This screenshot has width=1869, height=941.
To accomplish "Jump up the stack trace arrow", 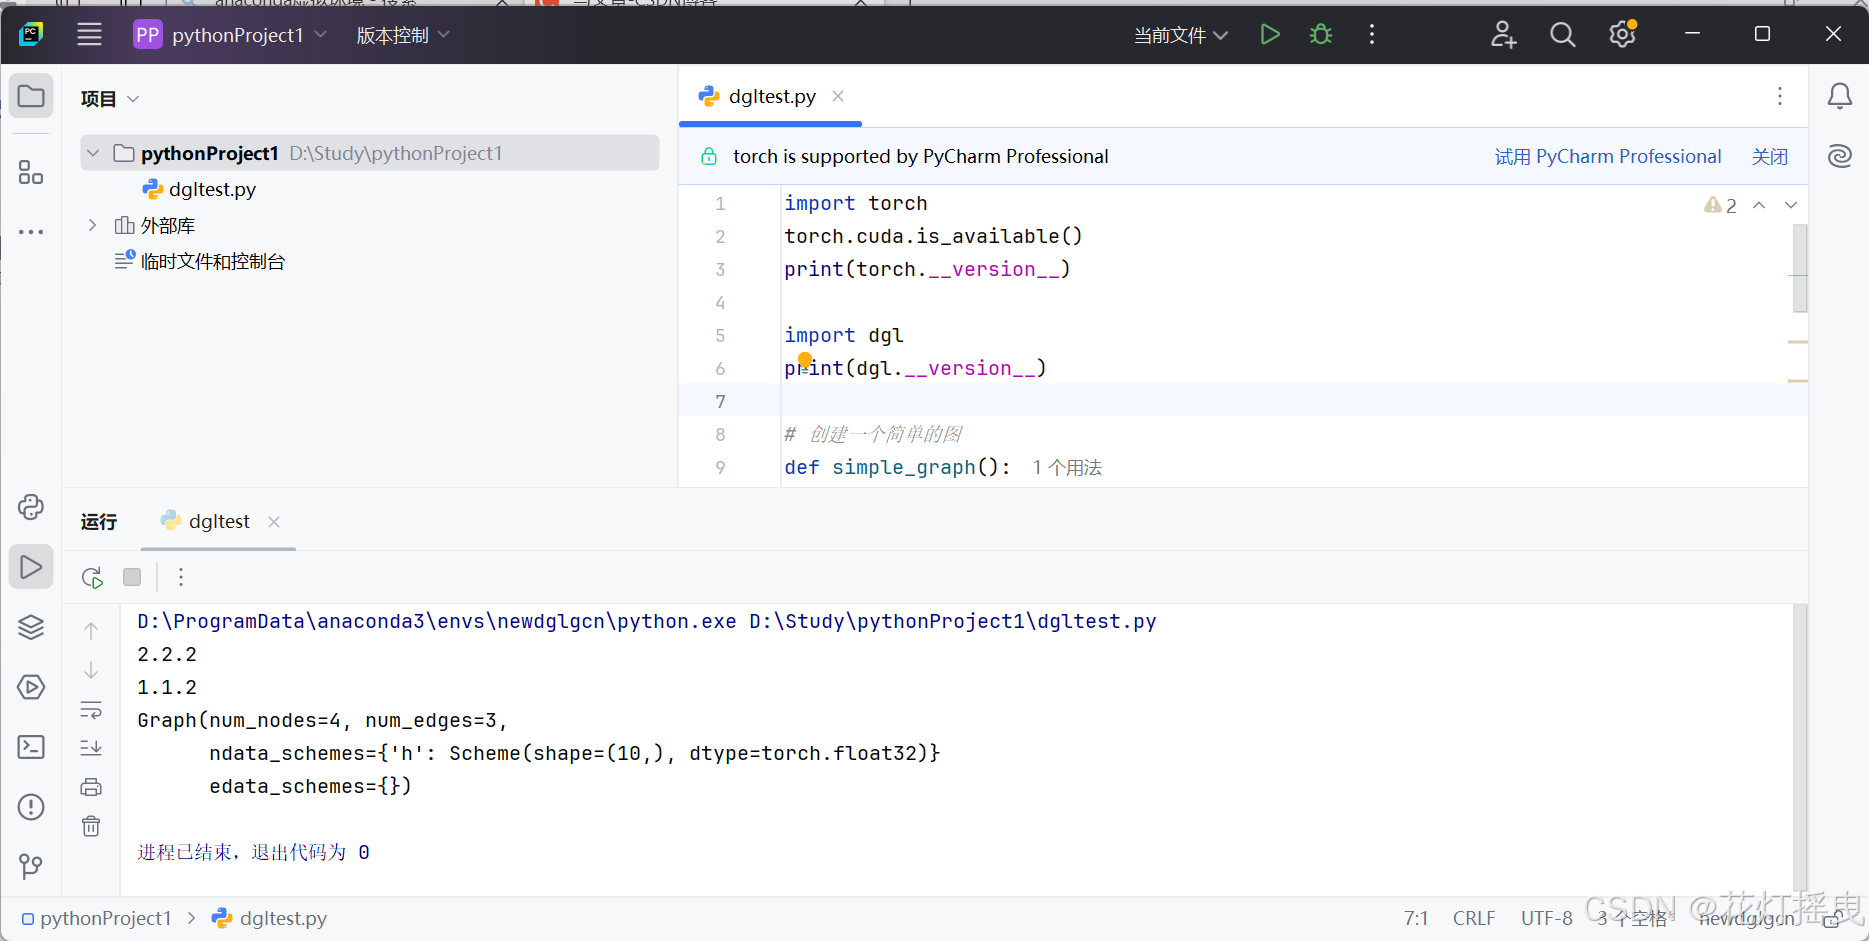I will (91, 631).
